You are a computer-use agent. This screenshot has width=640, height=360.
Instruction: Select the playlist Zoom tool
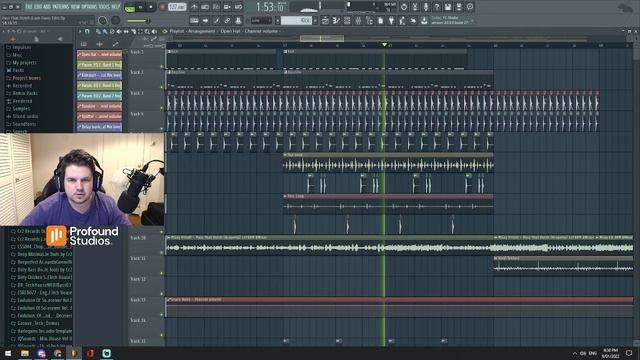pos(147,31)
